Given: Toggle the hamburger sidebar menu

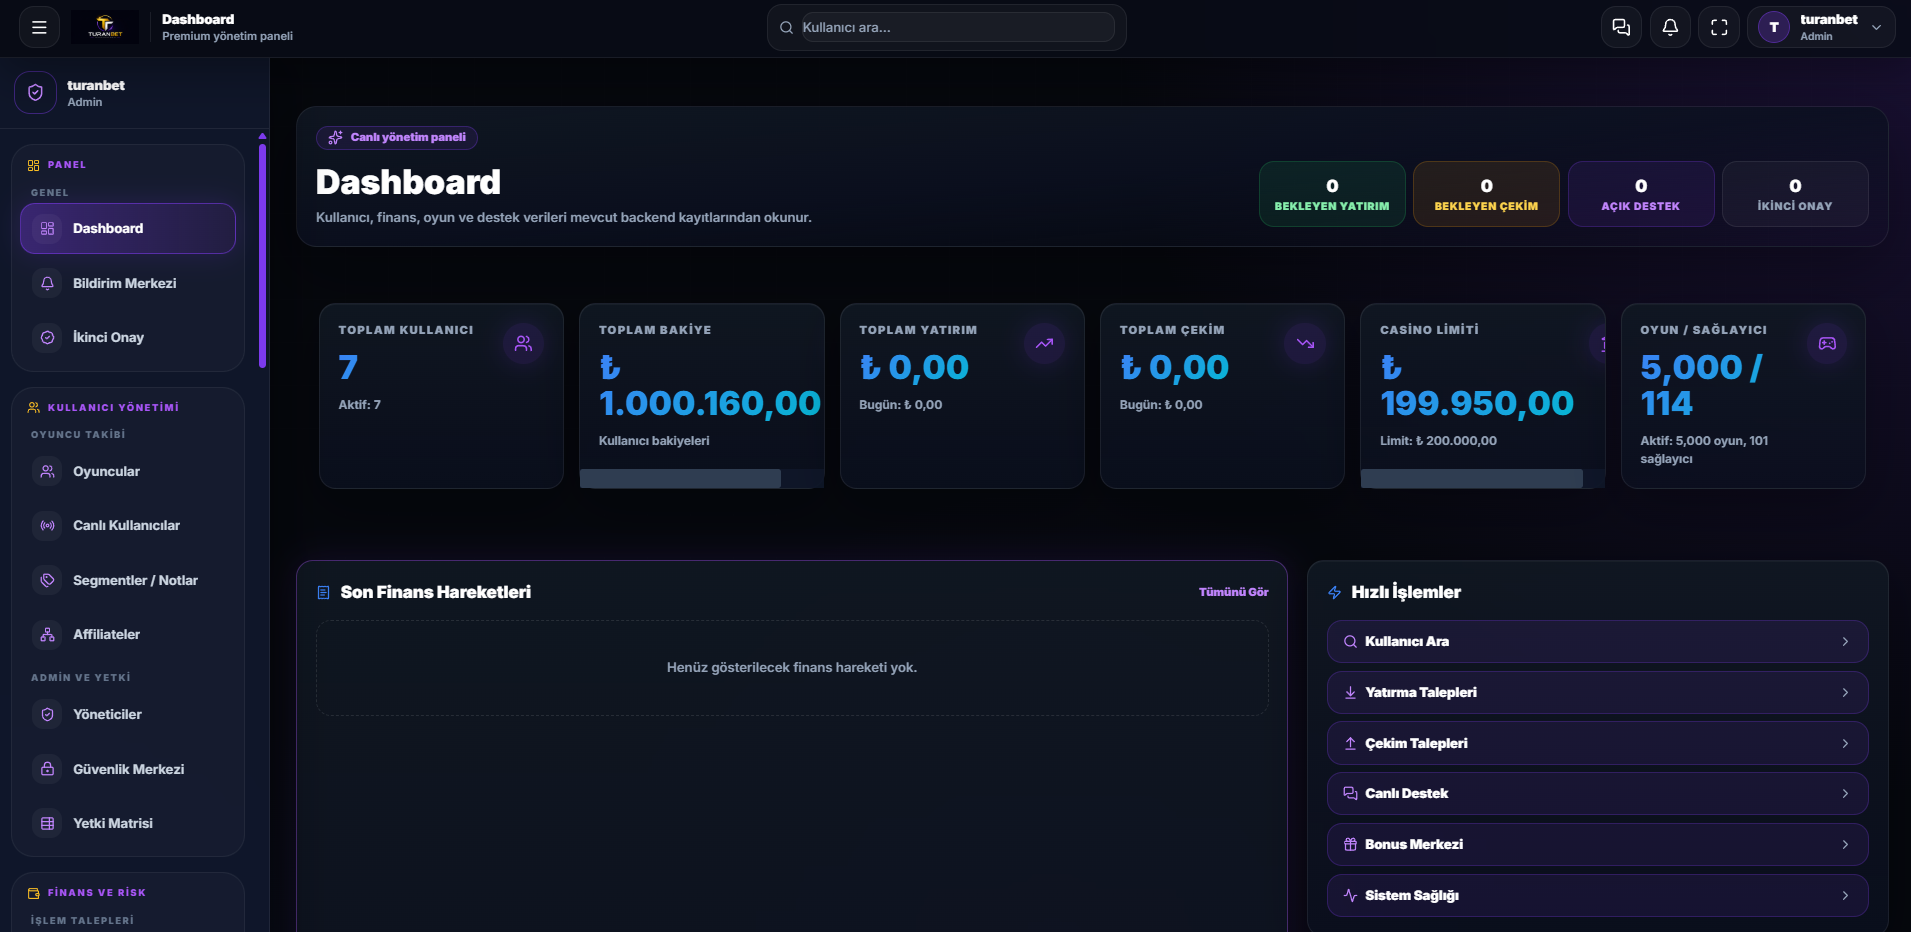Looking at the screenshot, I should 39,27.
